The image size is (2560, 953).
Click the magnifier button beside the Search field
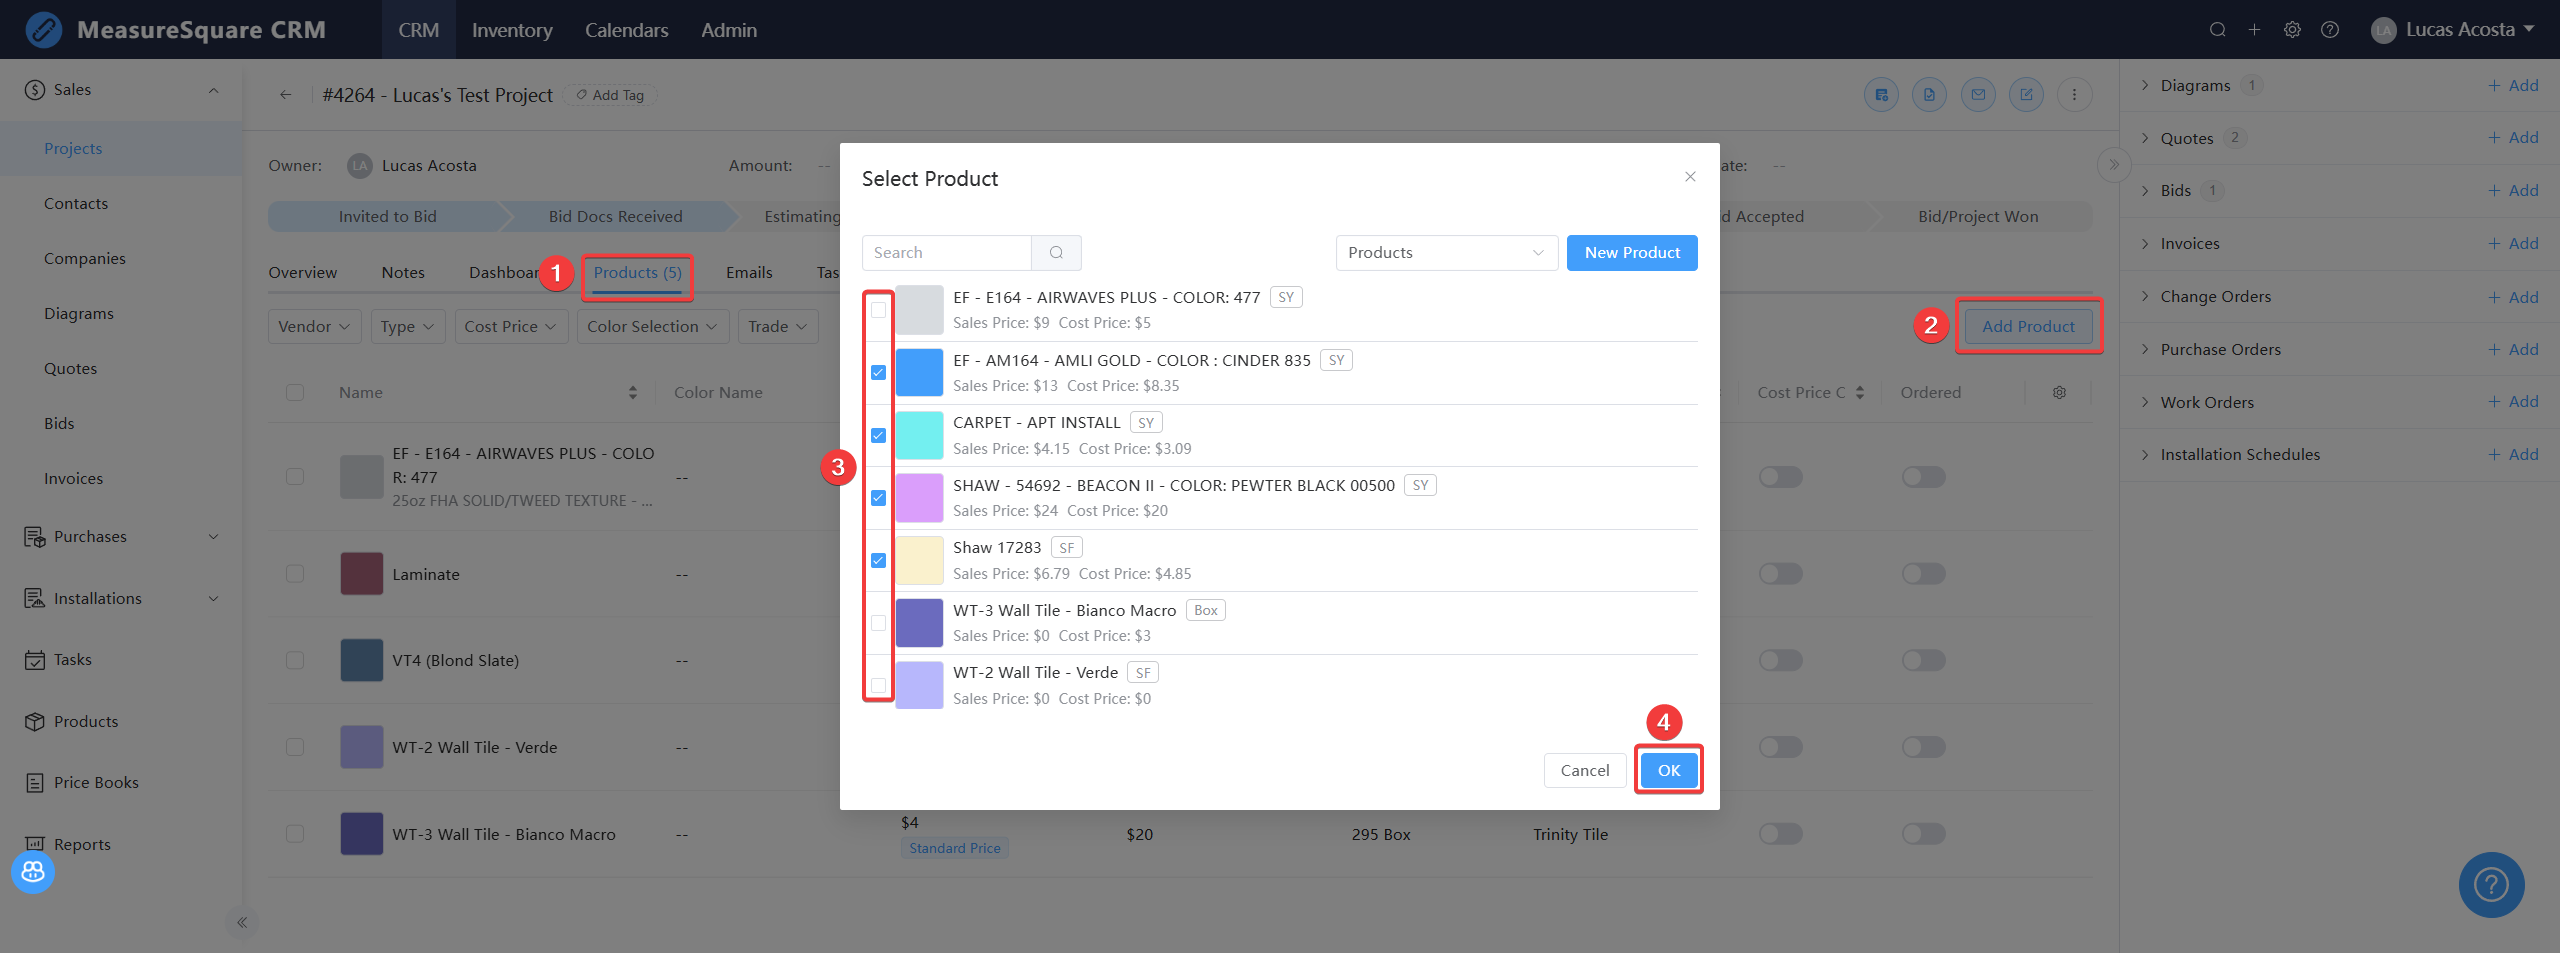[1056, 253]
